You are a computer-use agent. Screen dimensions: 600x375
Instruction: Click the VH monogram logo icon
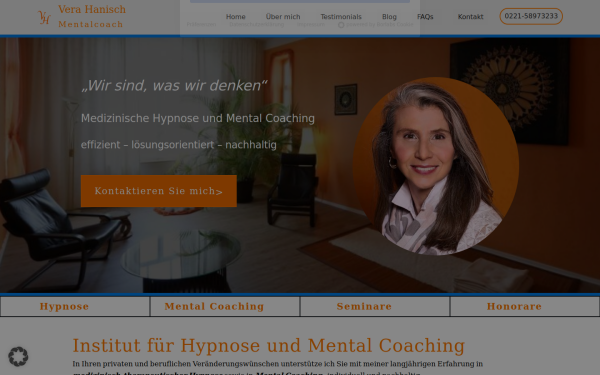pyautogui.click(x=44, y=18)
